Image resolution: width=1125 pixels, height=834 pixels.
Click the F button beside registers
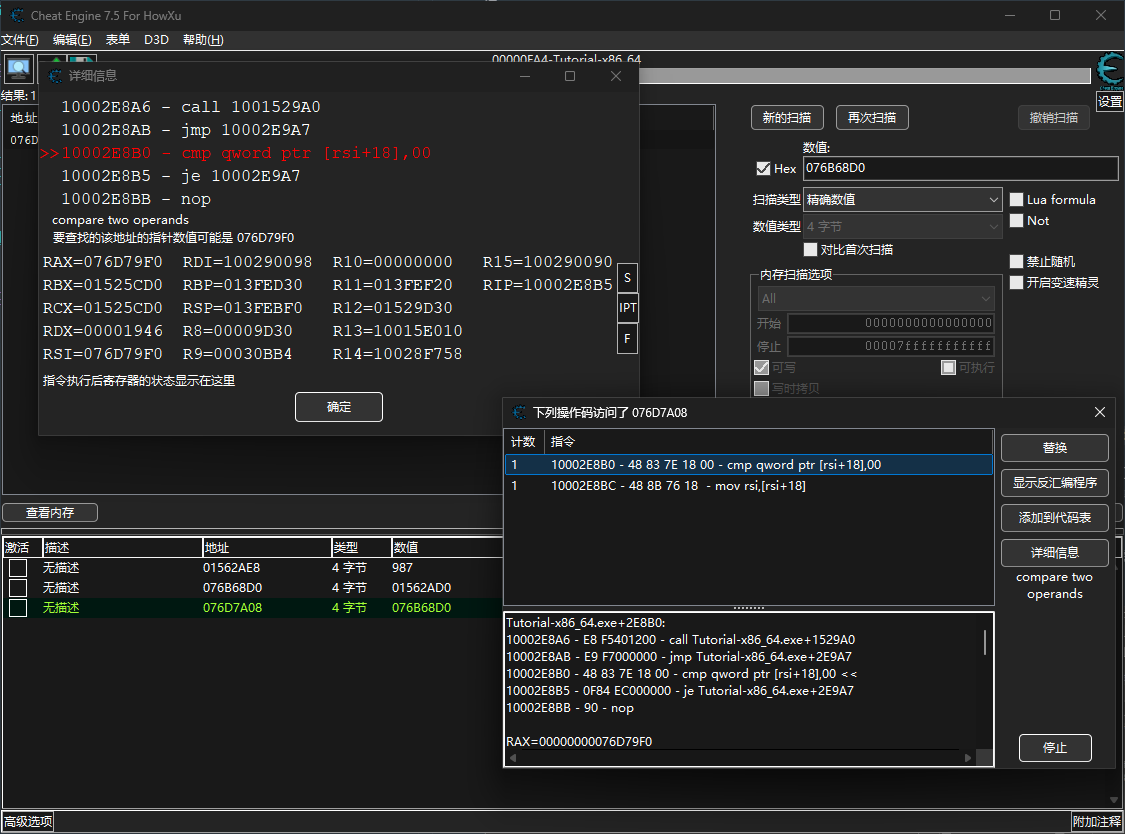coord(627,338)
